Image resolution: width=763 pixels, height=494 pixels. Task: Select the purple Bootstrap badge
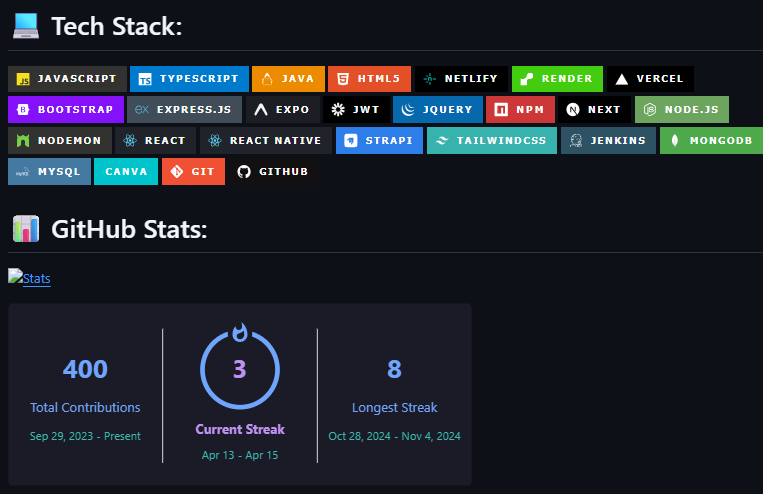(66, 110)
